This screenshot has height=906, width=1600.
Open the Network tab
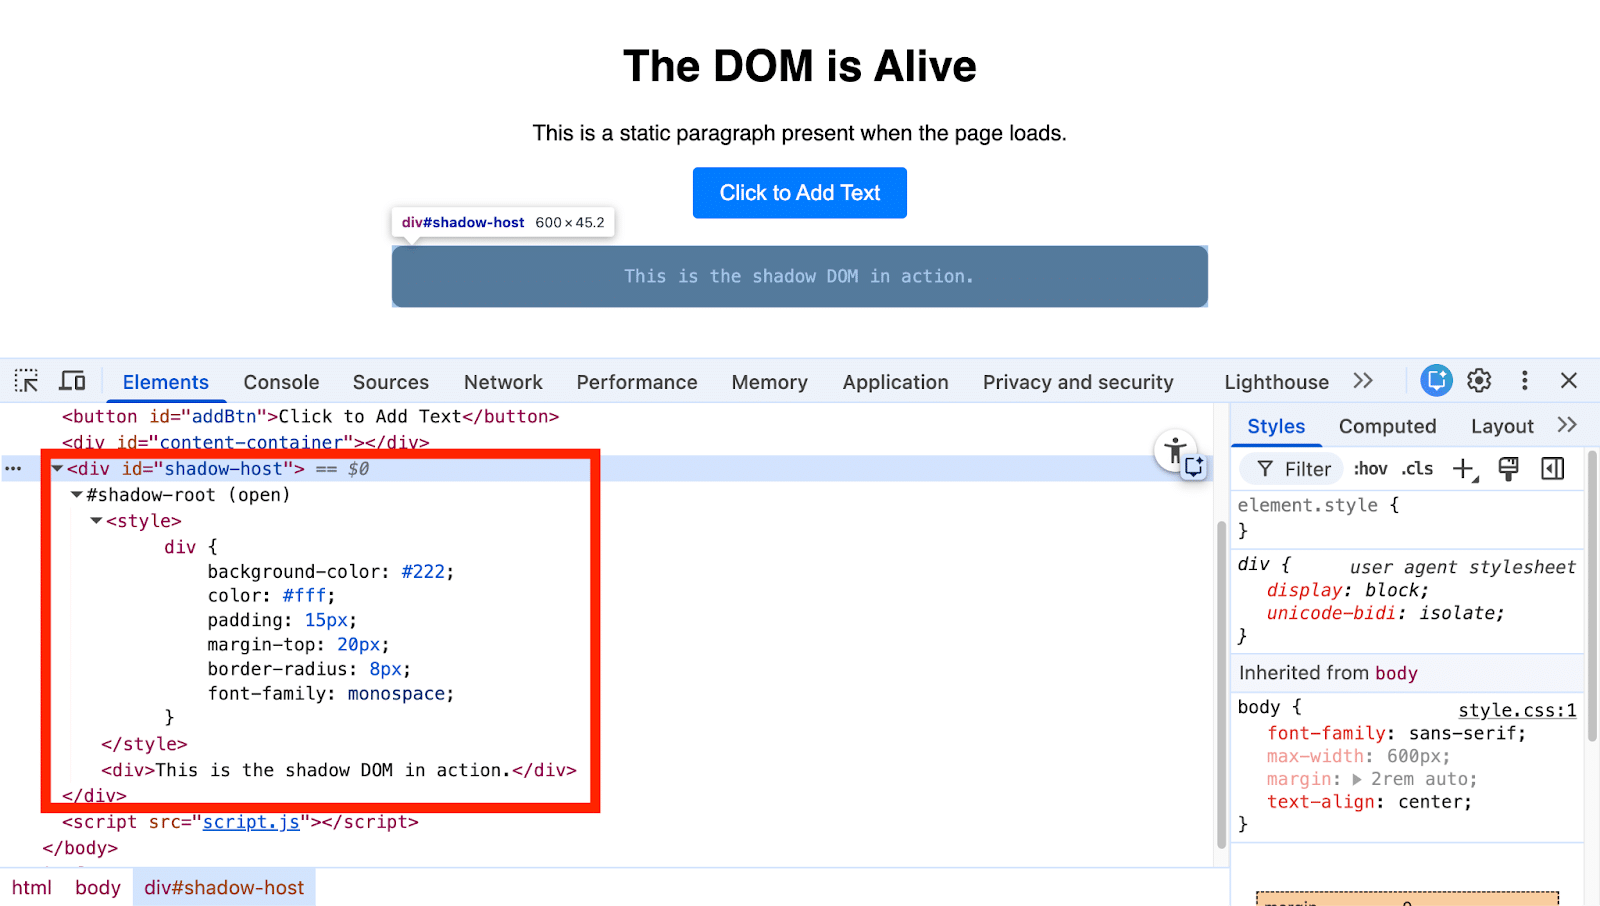(x=503, y=382)
